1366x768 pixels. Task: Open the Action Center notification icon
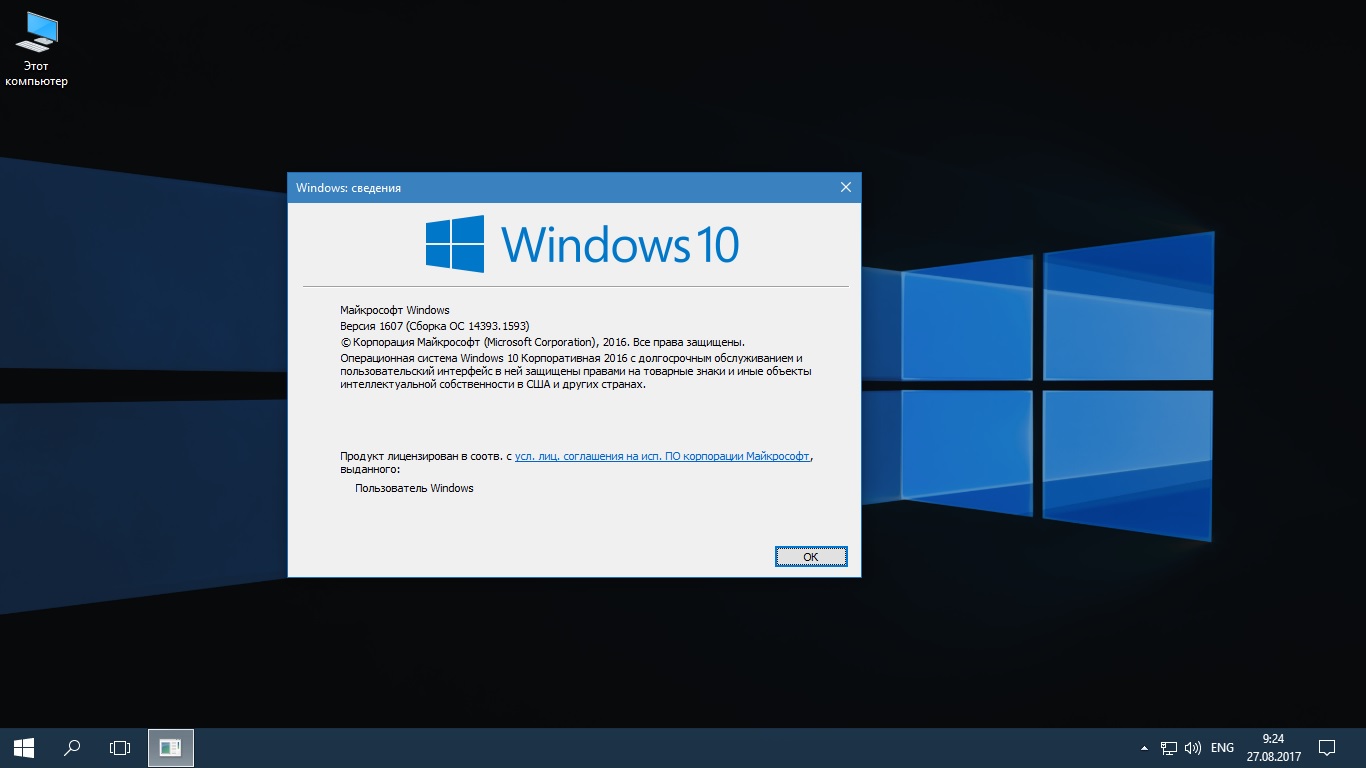1327,747
